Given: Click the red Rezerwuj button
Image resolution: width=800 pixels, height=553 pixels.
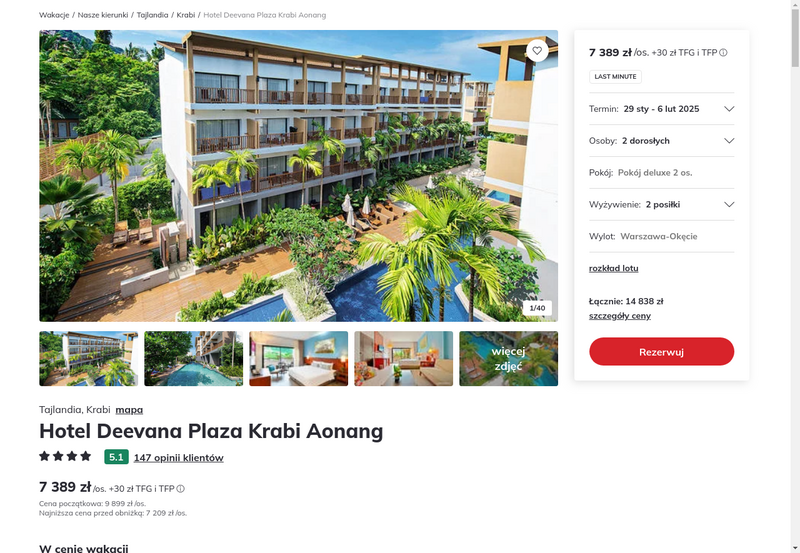Looking at the screenshot, I should [x=661, y=351].
